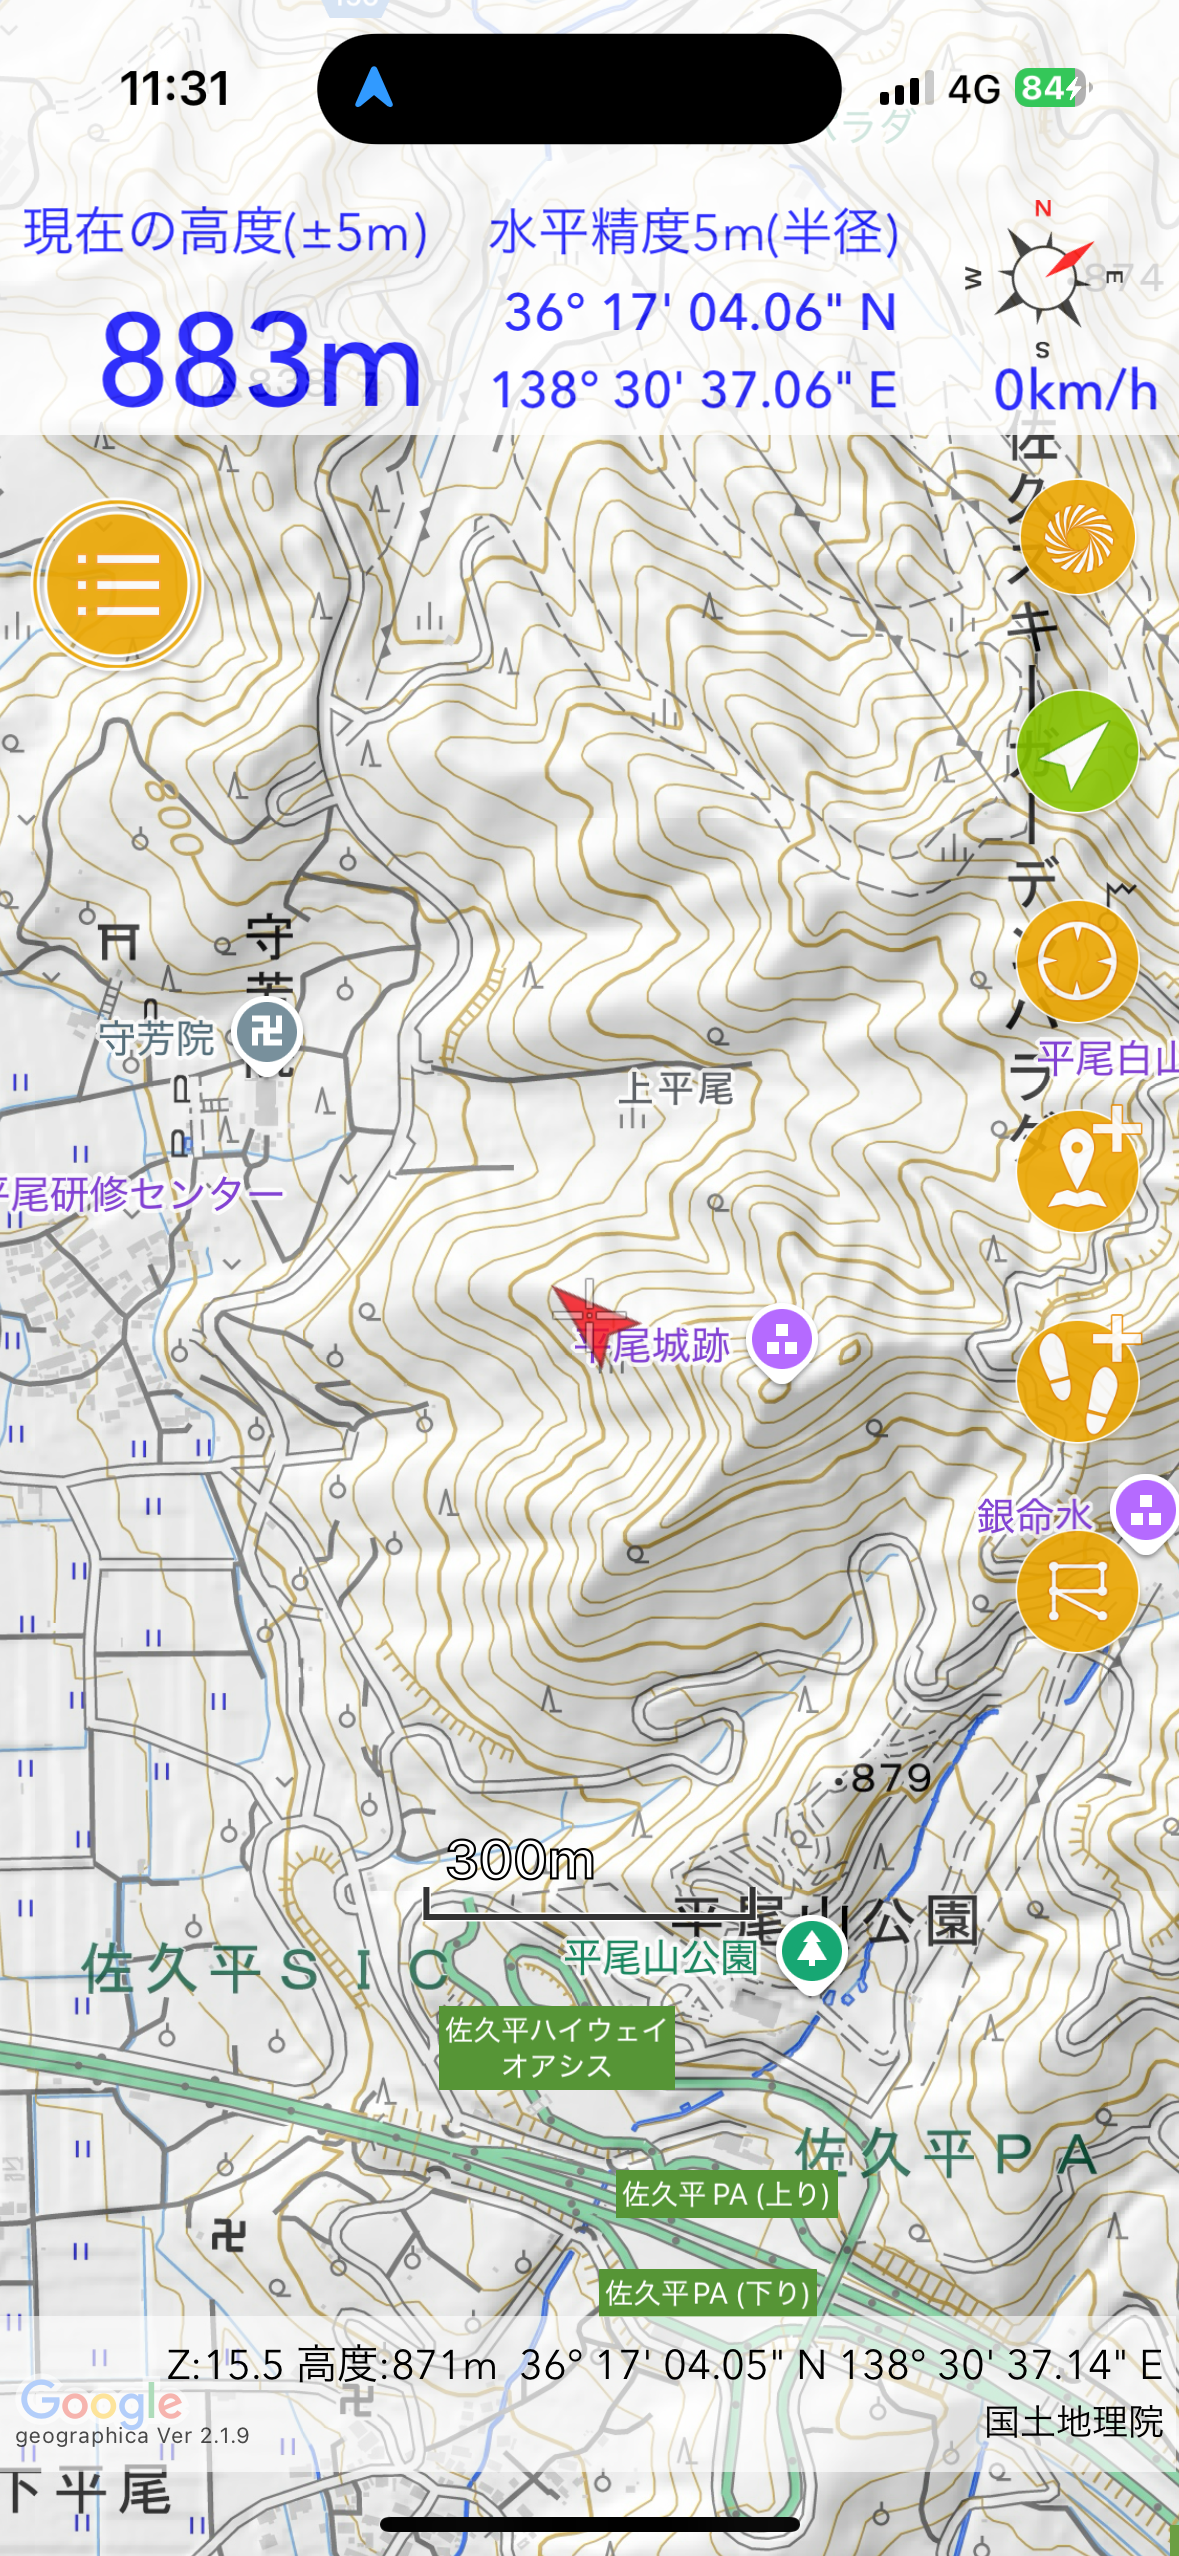Tap the 883m current altitude readout
This screenshot has width=1179, height=2556.
[261, 358]
